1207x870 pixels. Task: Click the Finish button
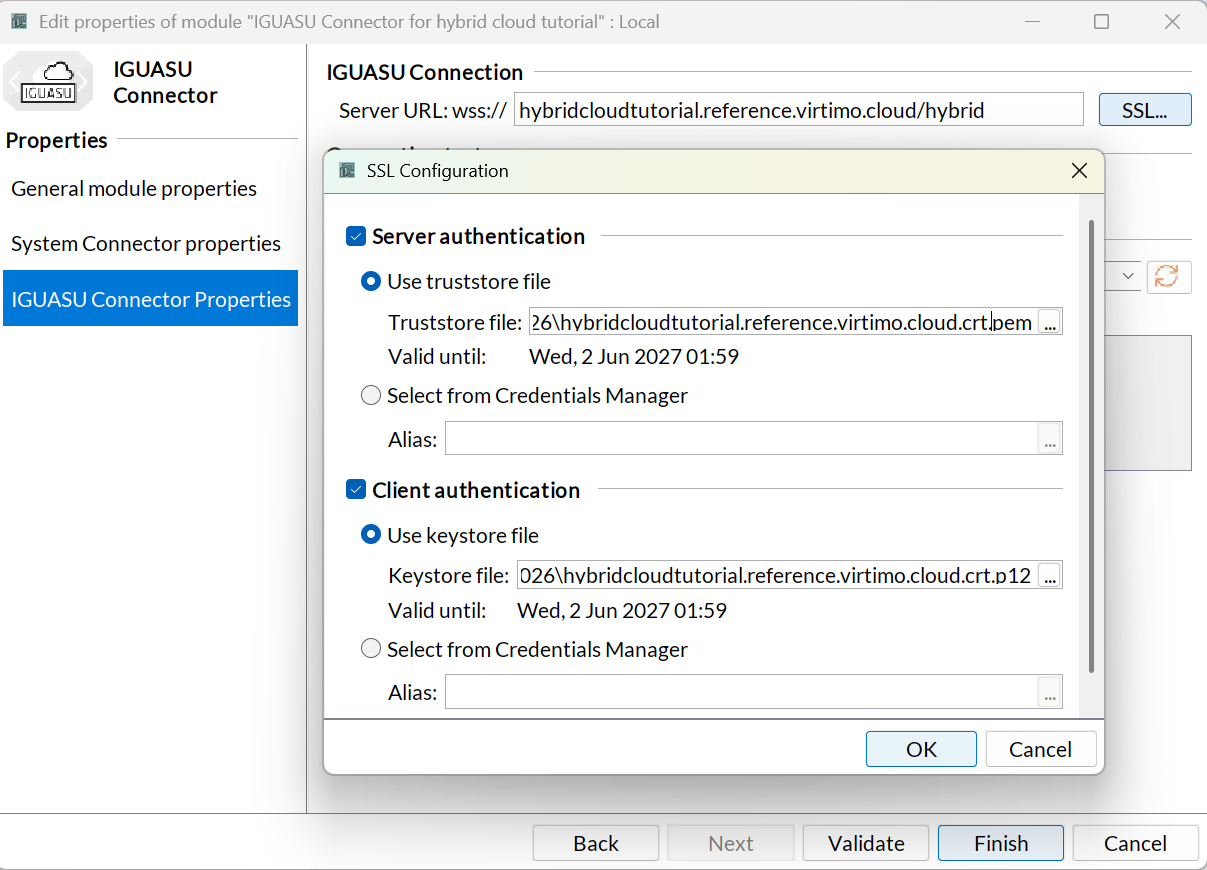coord(1001,843)
